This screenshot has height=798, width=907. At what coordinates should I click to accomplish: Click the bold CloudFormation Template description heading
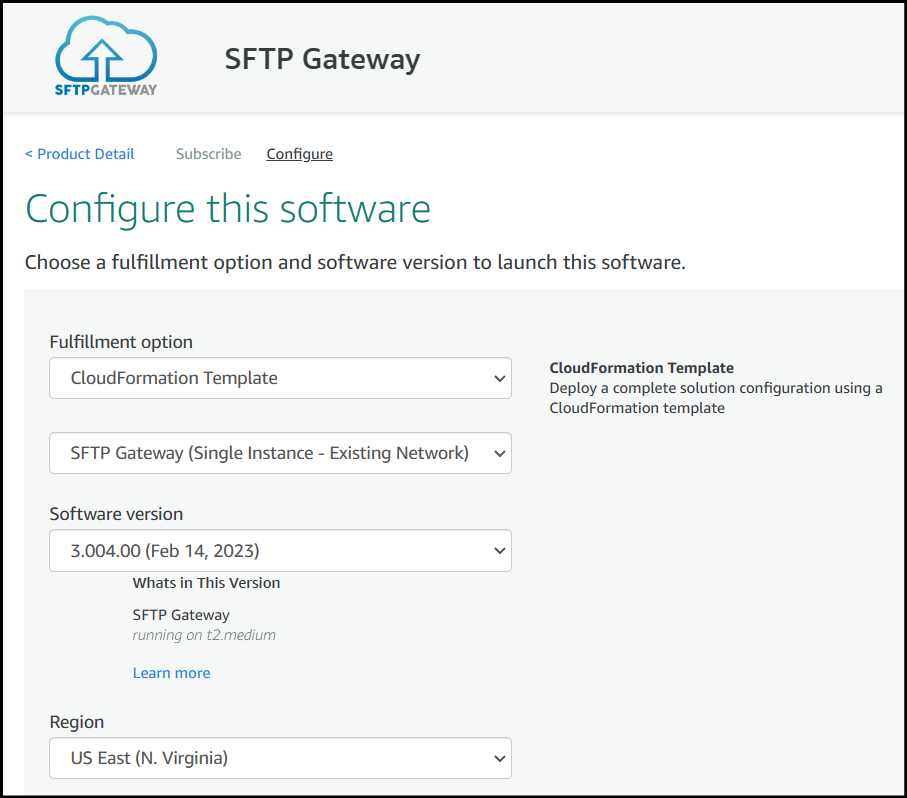tap(641, 368)
